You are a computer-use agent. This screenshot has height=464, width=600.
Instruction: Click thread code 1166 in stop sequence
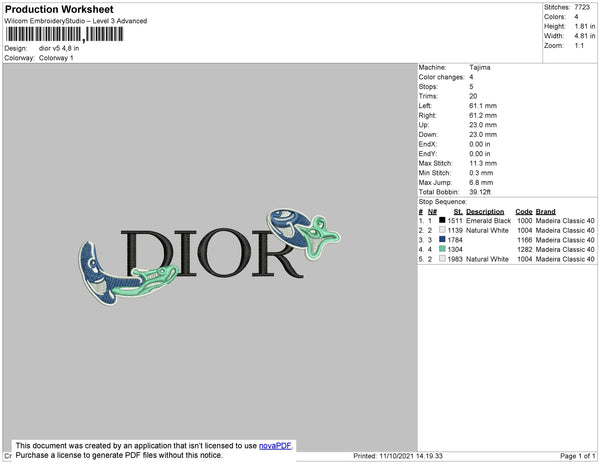[x=525, y=240]
